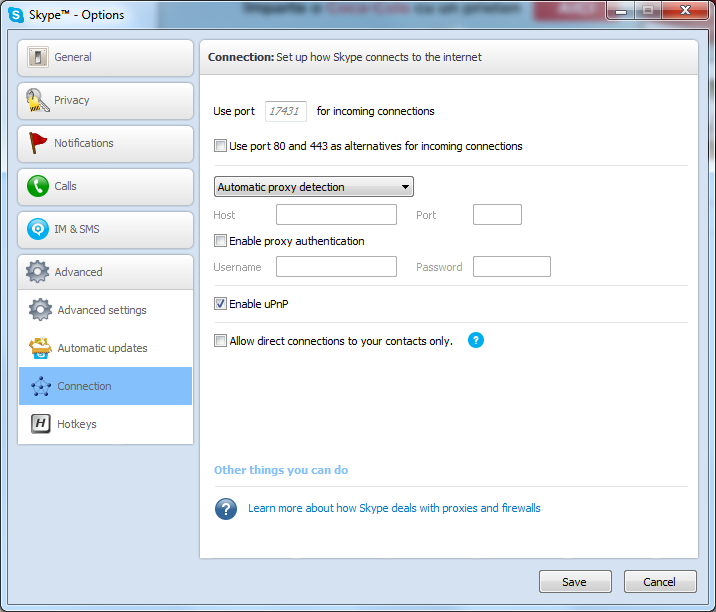Close the Skype Options window
716x612 pixels.
pos(685,10)
